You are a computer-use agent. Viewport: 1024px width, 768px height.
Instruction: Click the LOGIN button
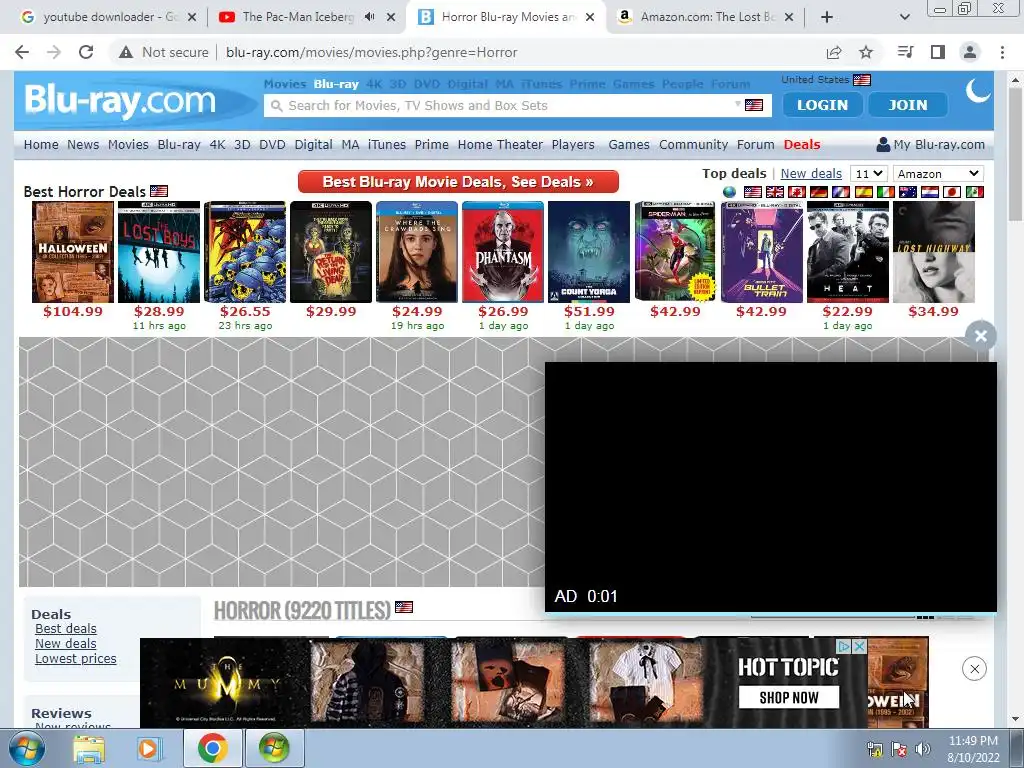822,104
